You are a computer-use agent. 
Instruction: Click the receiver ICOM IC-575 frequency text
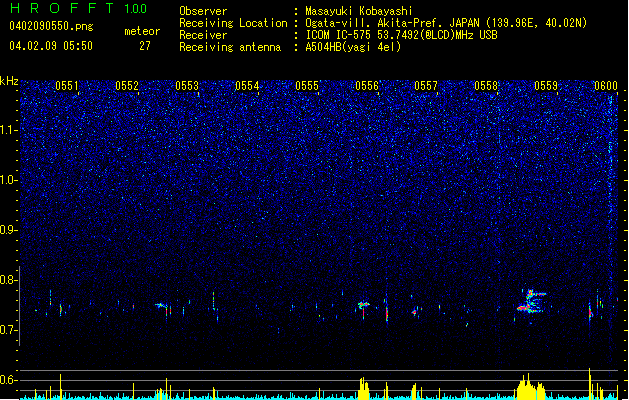click(x=401, y=35)
